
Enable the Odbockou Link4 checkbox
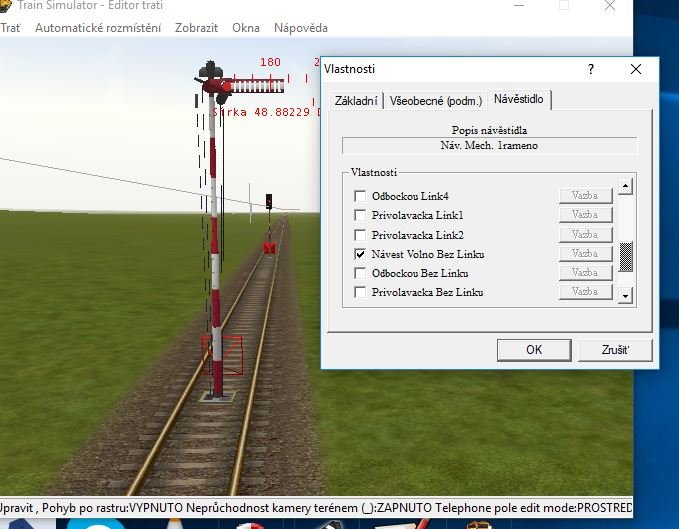(360, 196)
